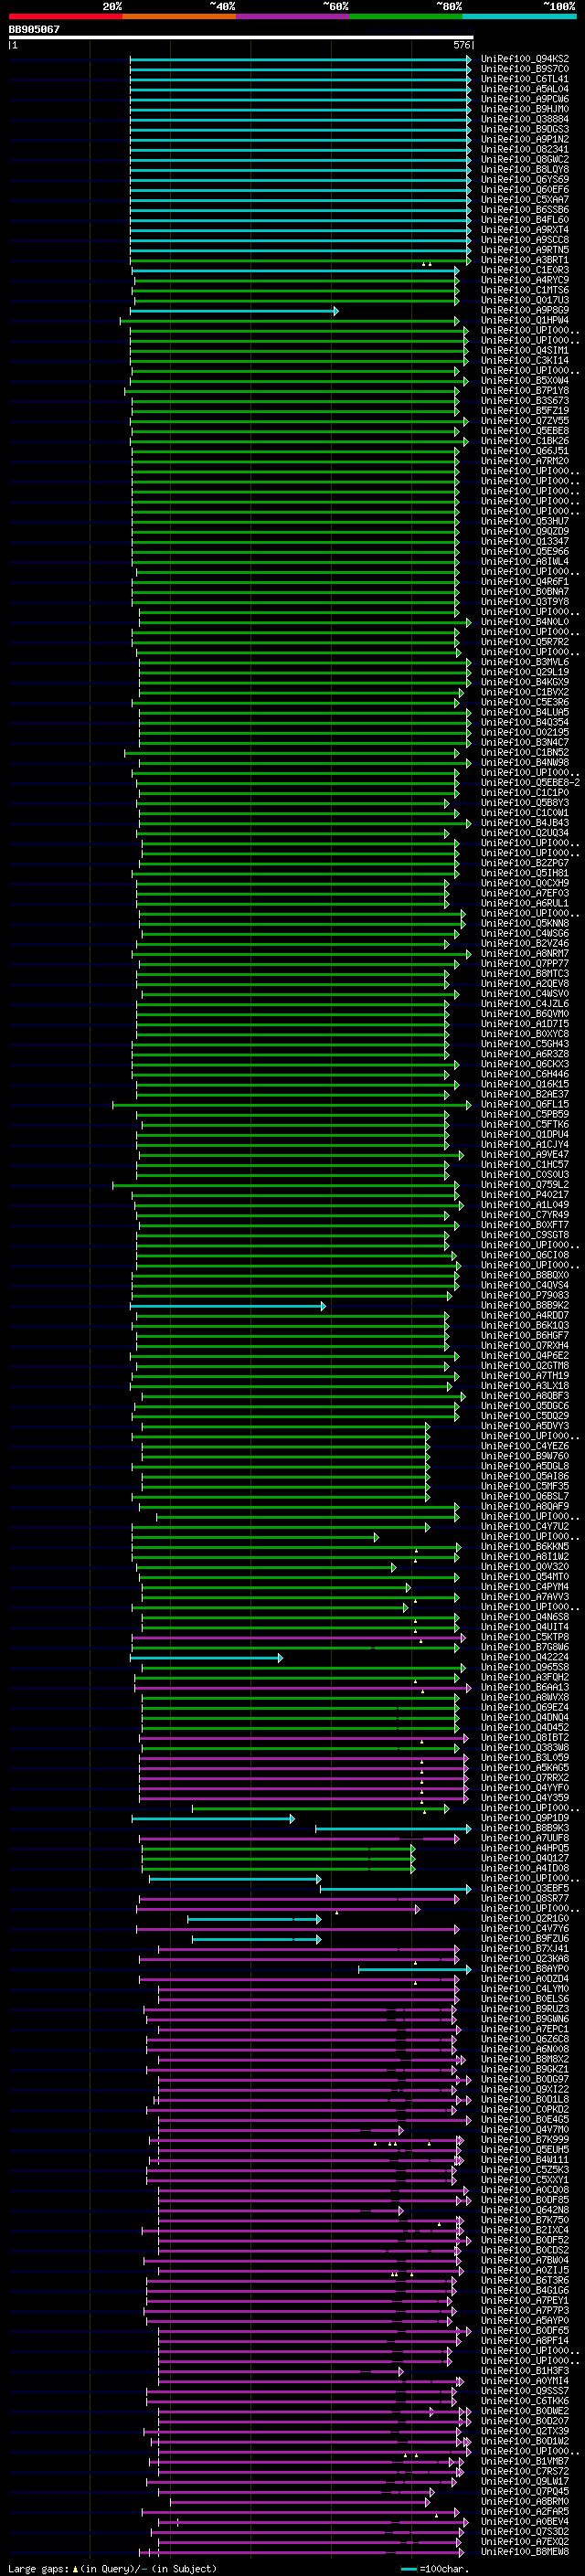The image size is (585, 2576).
Task: Select the UniRef100_Q4SIM1 label
Action: [525, 350]
